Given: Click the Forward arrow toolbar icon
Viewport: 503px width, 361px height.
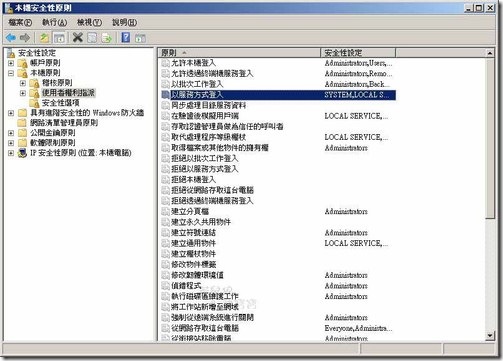Looking at the screenshot, I should coord(25,38).
